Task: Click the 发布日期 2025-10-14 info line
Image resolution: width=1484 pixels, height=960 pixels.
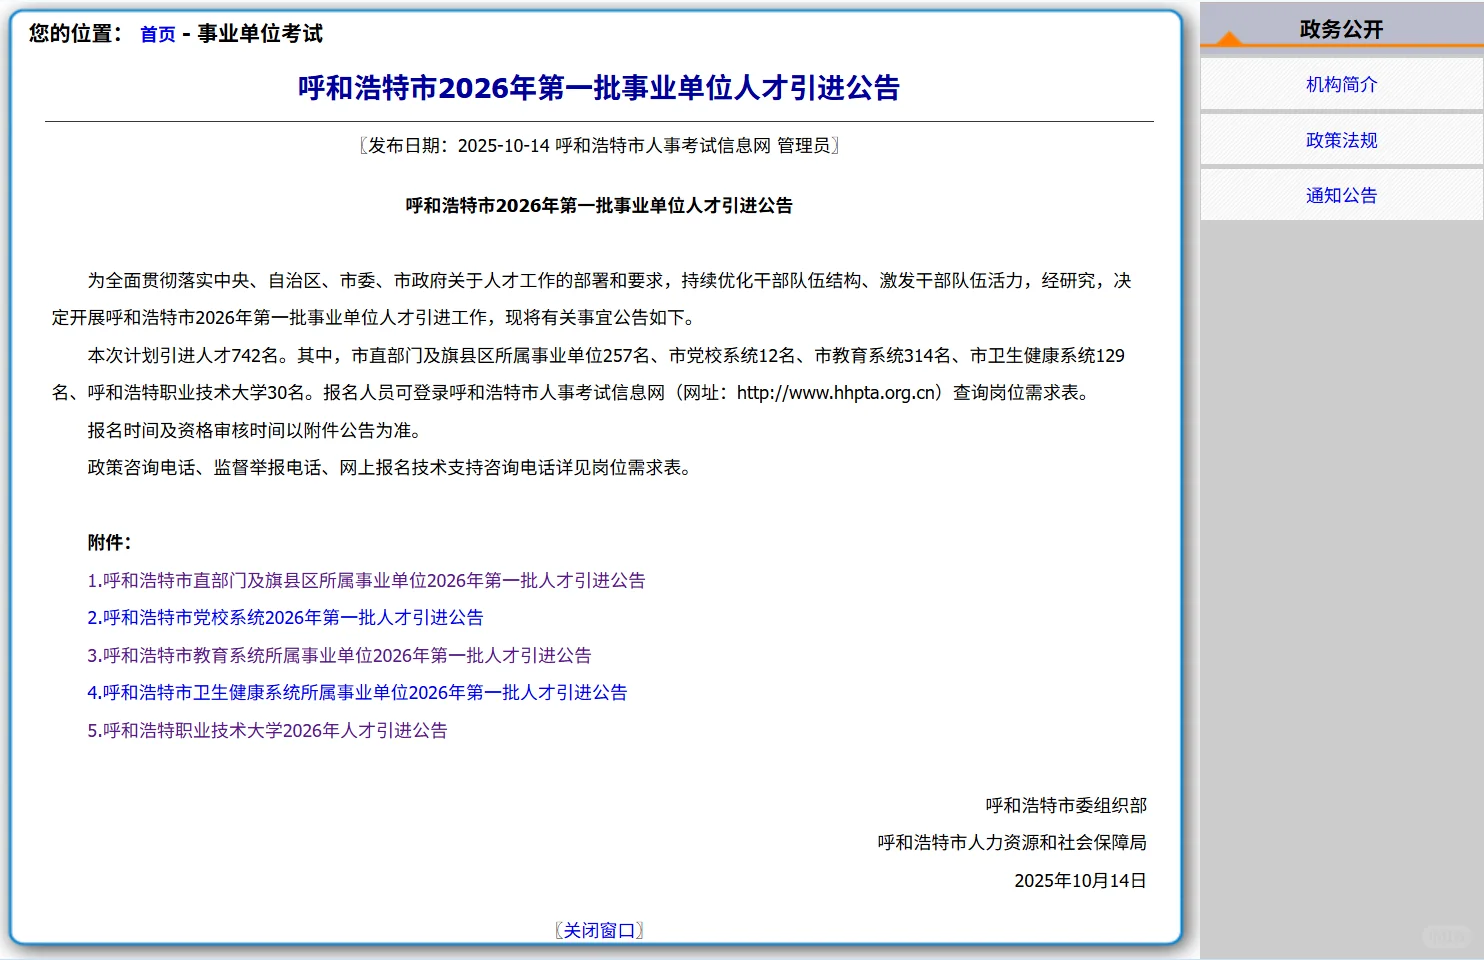Action: [x=599, y=146]
